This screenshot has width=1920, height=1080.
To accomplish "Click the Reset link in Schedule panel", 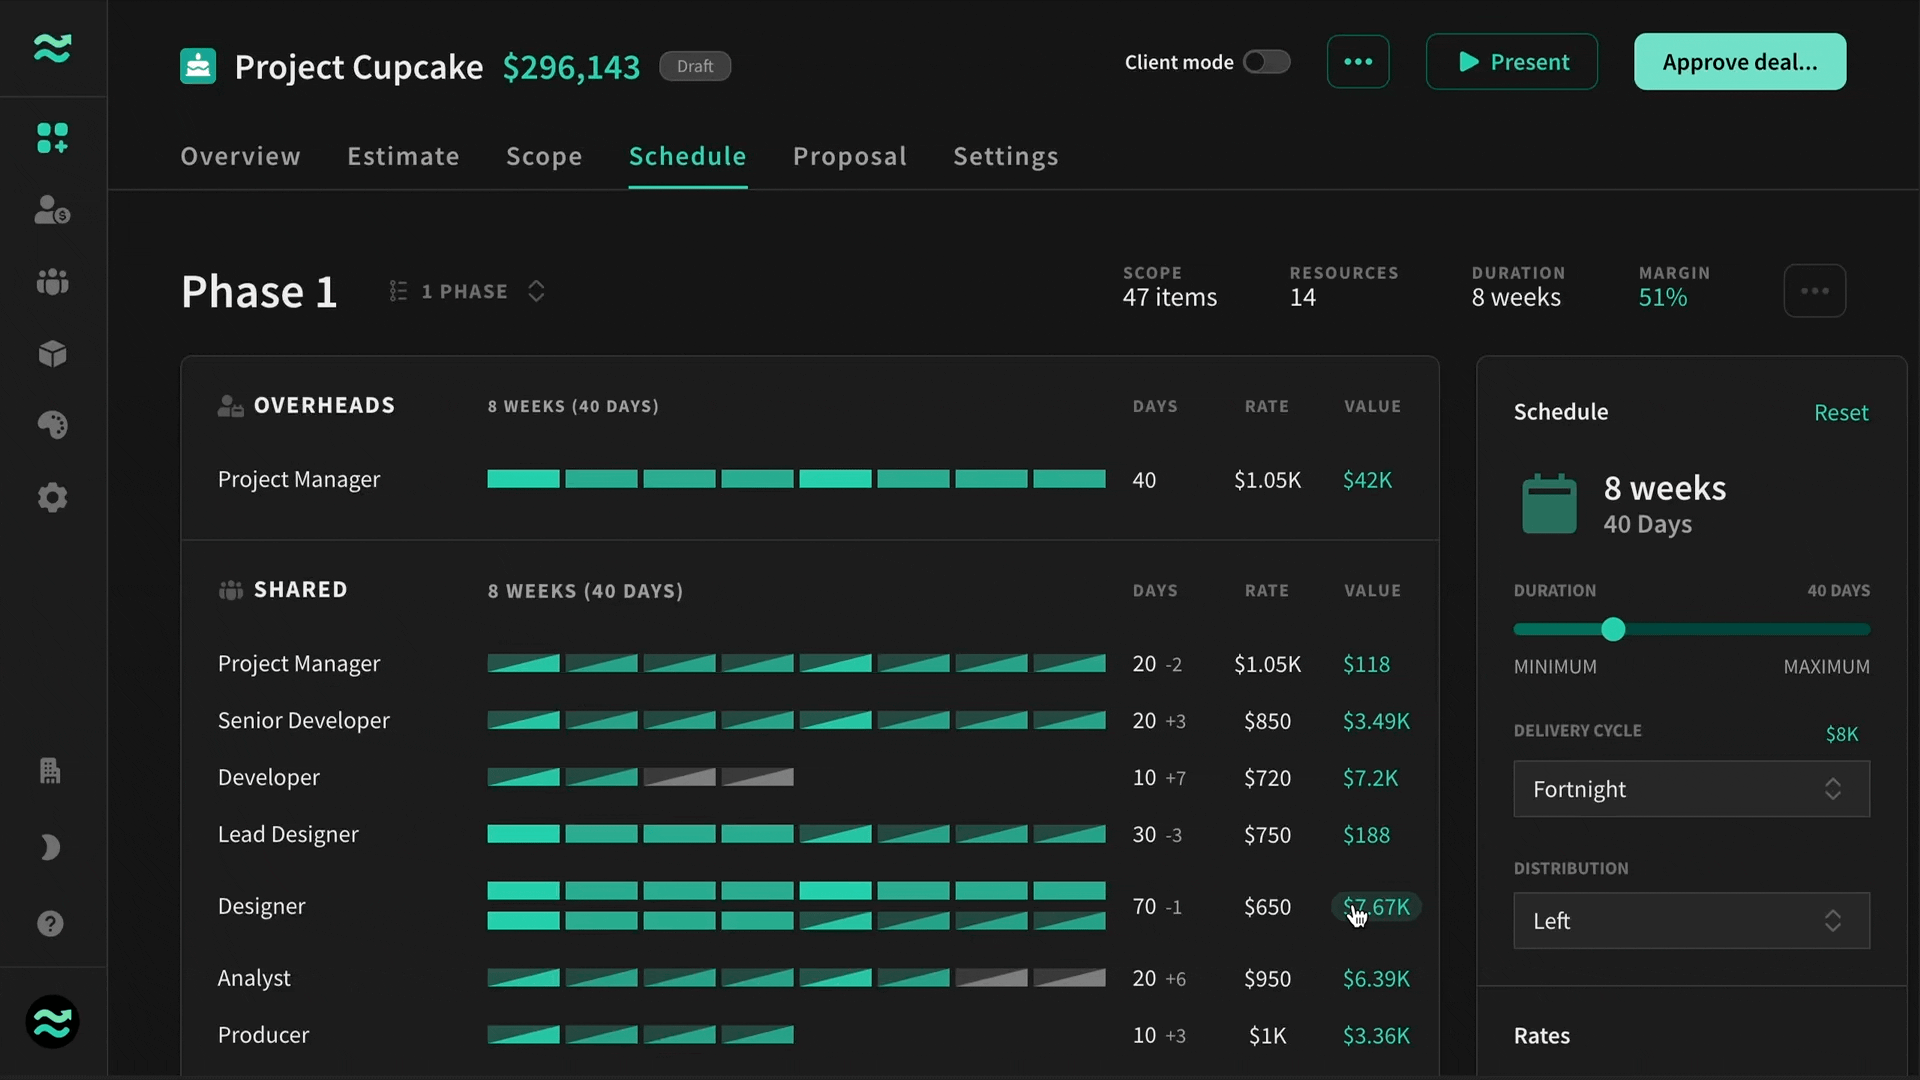I will click(1841, 412).
